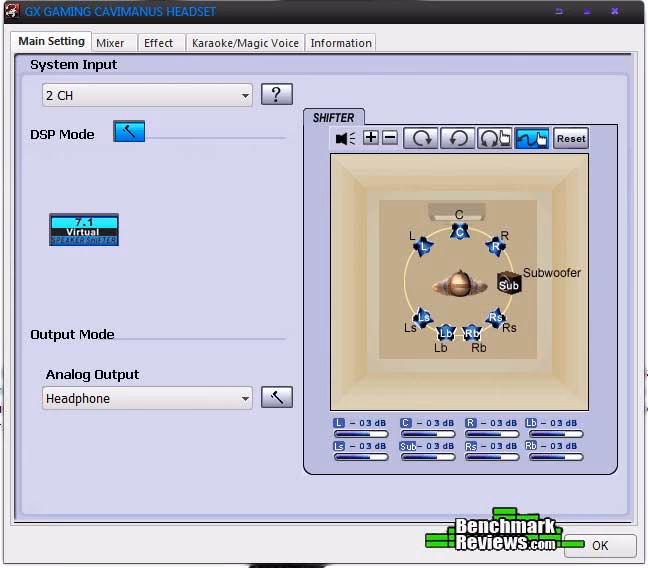
Task: Adjust the Rs channel dB slider
Action: coord(492,457)
